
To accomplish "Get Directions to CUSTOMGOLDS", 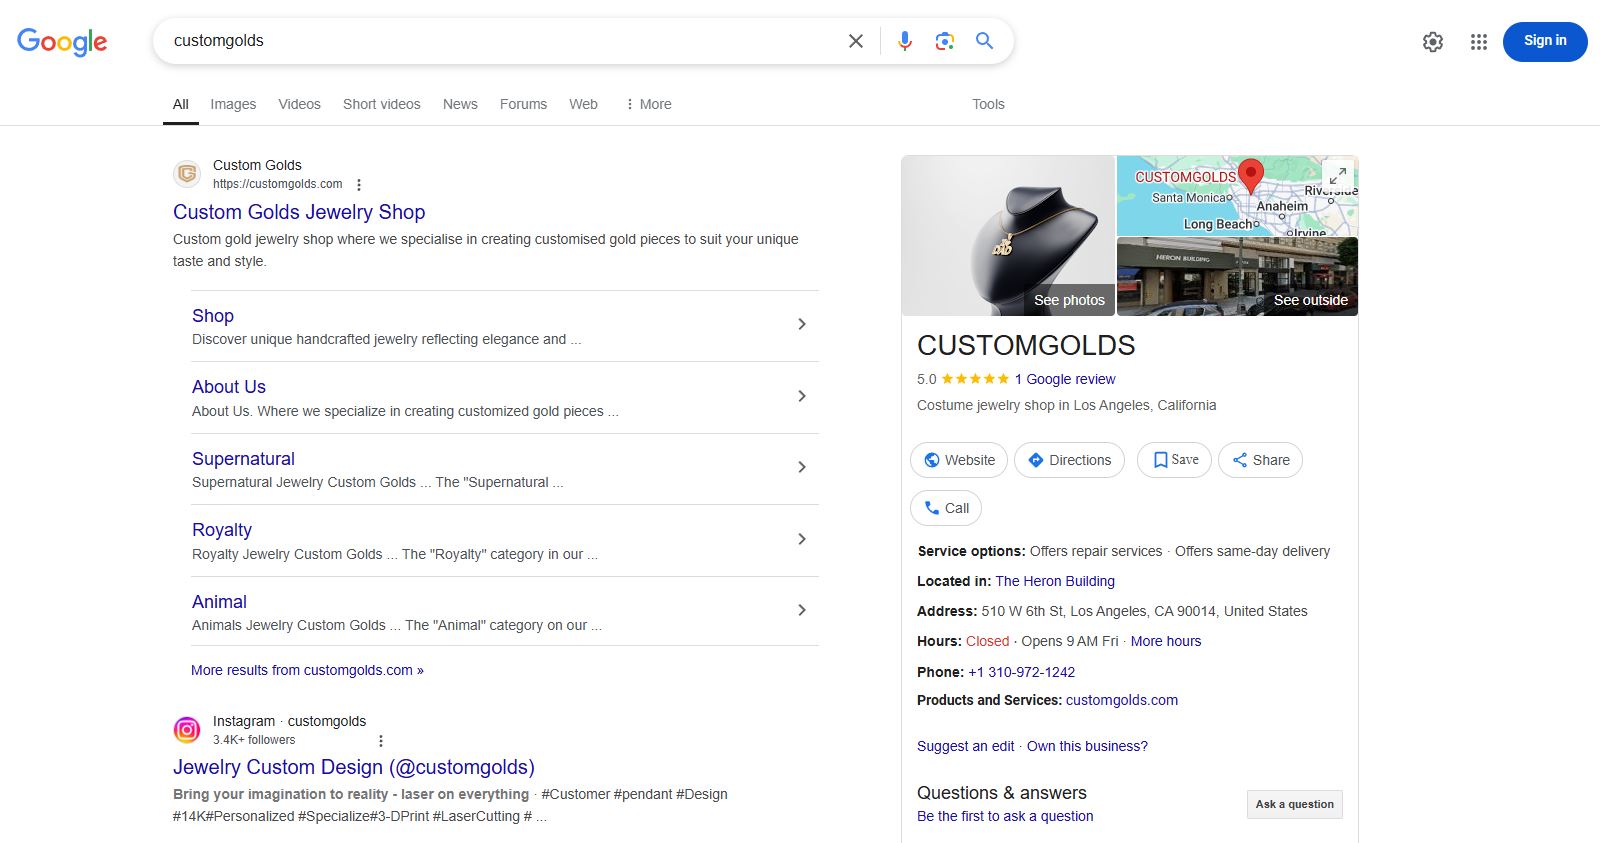I will tap(1069, 460).
